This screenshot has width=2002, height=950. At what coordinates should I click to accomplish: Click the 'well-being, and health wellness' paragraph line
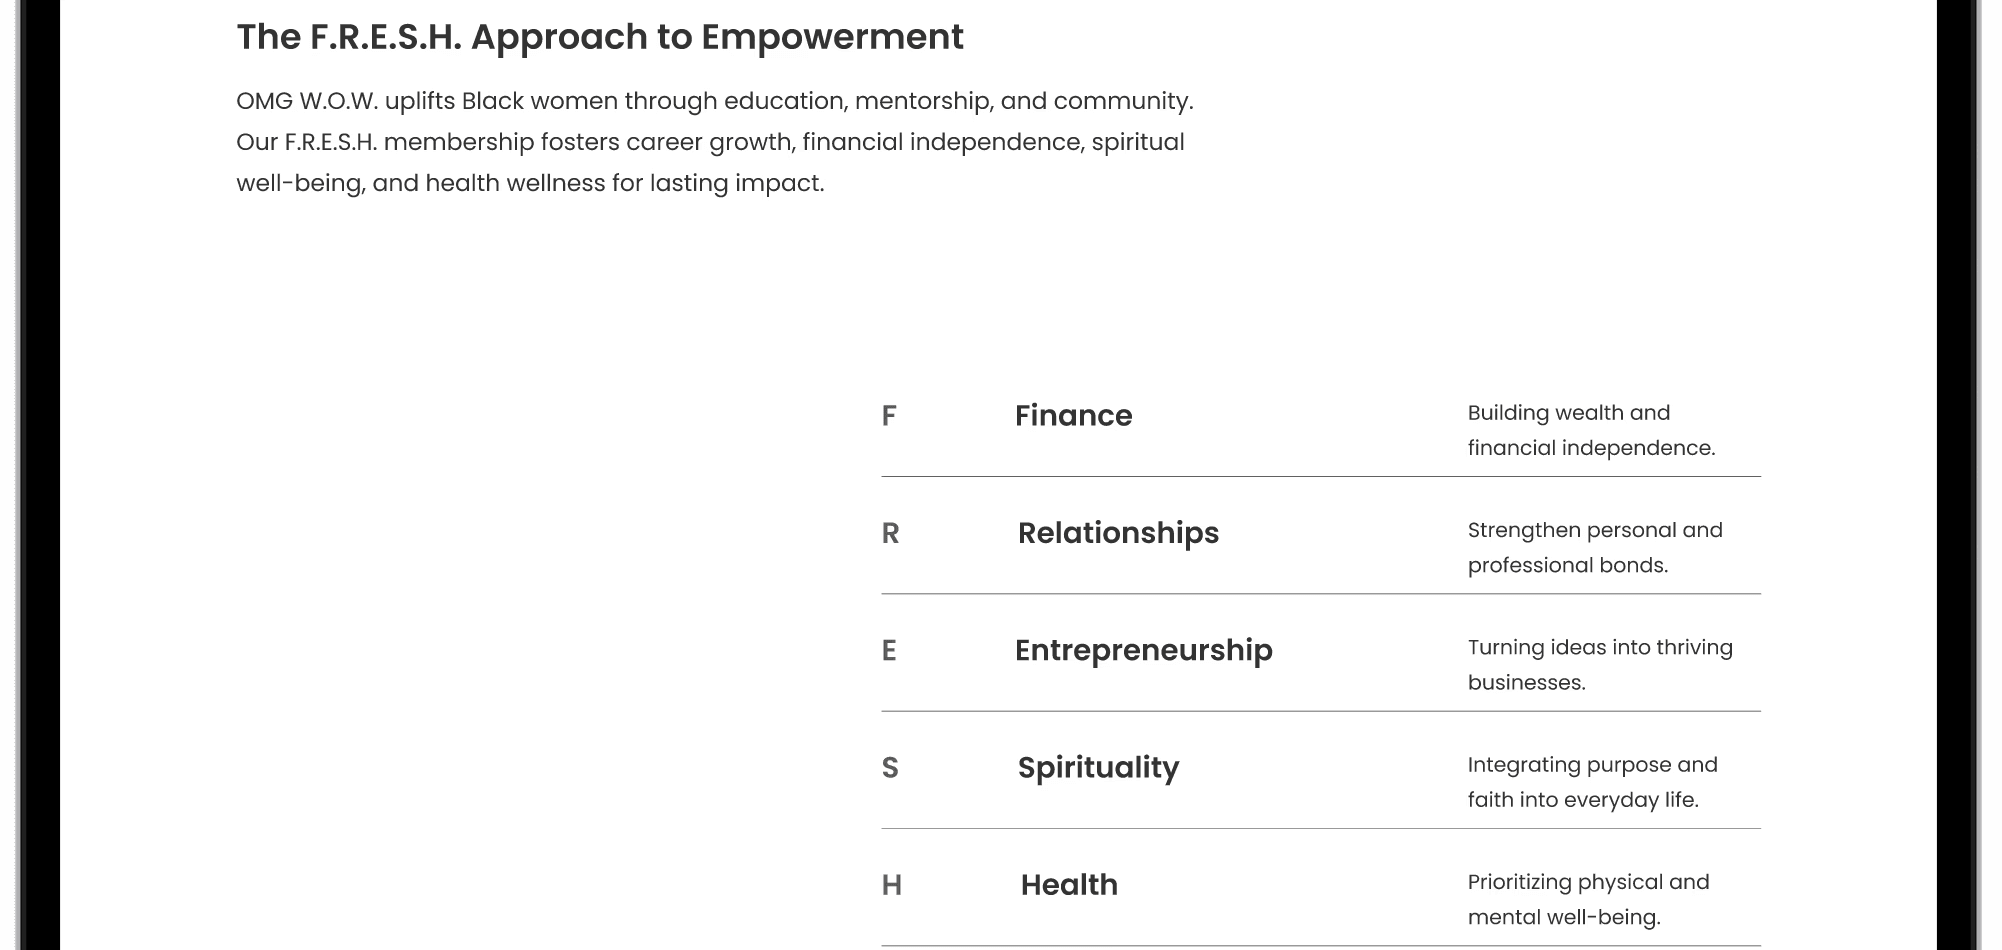530,184
